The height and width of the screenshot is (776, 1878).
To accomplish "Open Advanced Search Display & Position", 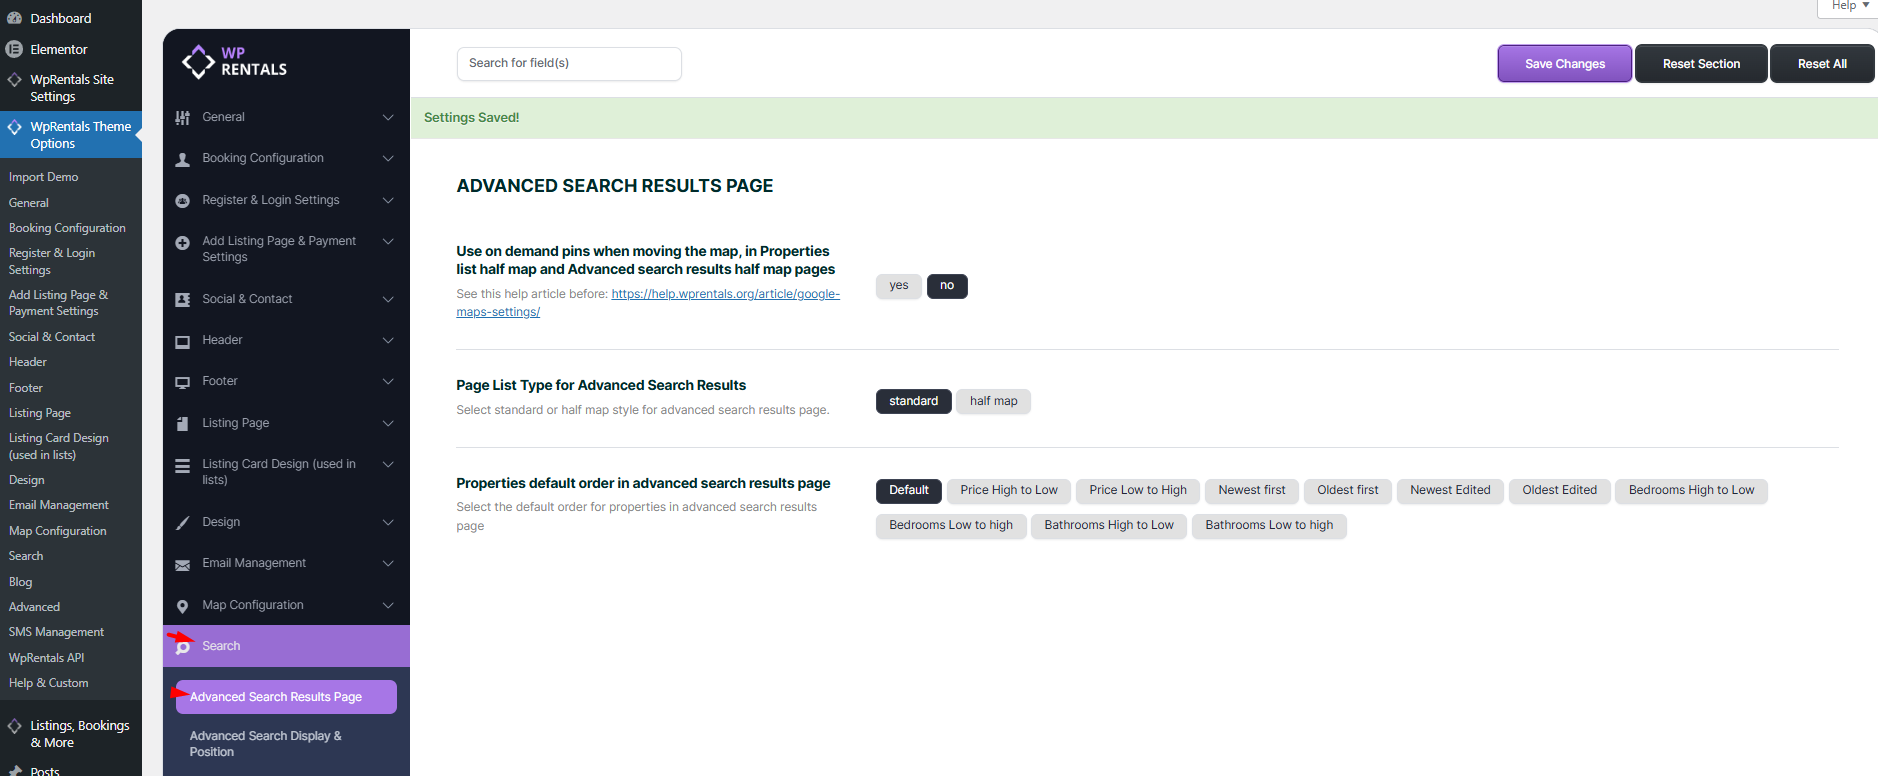I will [265, 743].
